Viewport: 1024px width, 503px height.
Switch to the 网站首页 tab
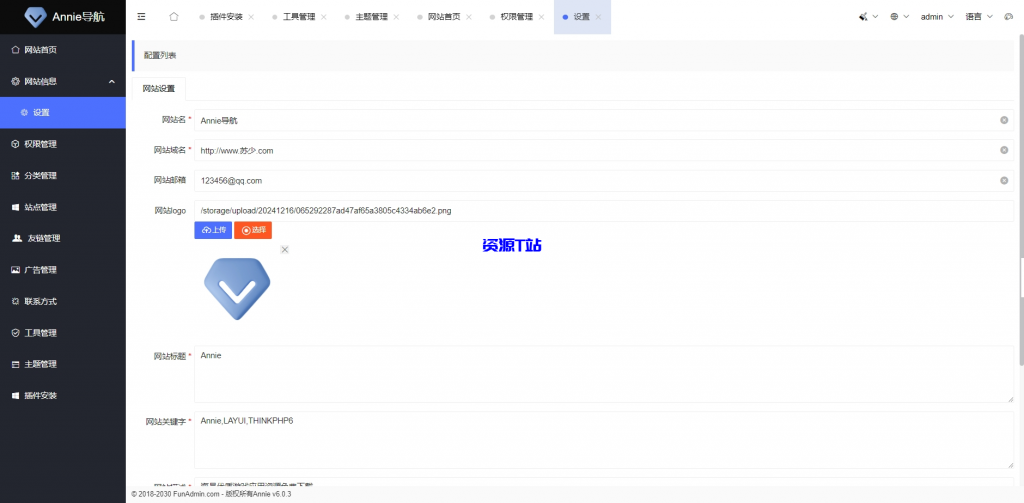click(x=443, y=17)
